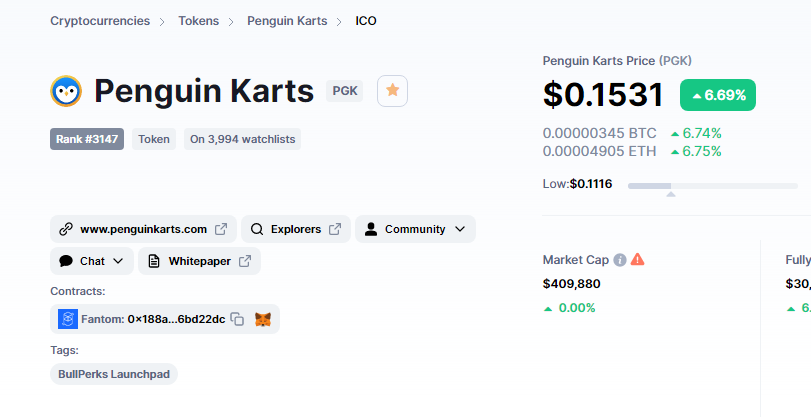Click the PGK ticker badge
The width and height of the screenshot is (811, 418).
(x=344, y=91)
